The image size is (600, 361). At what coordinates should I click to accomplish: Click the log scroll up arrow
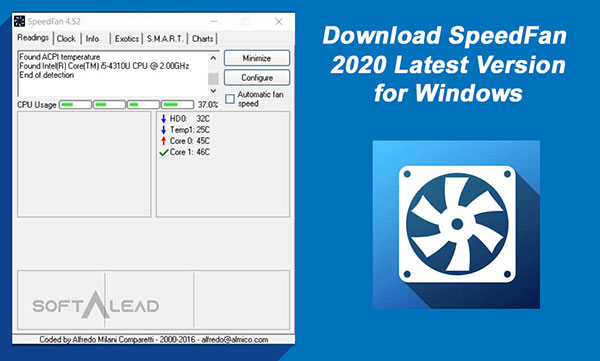point(214,58)
